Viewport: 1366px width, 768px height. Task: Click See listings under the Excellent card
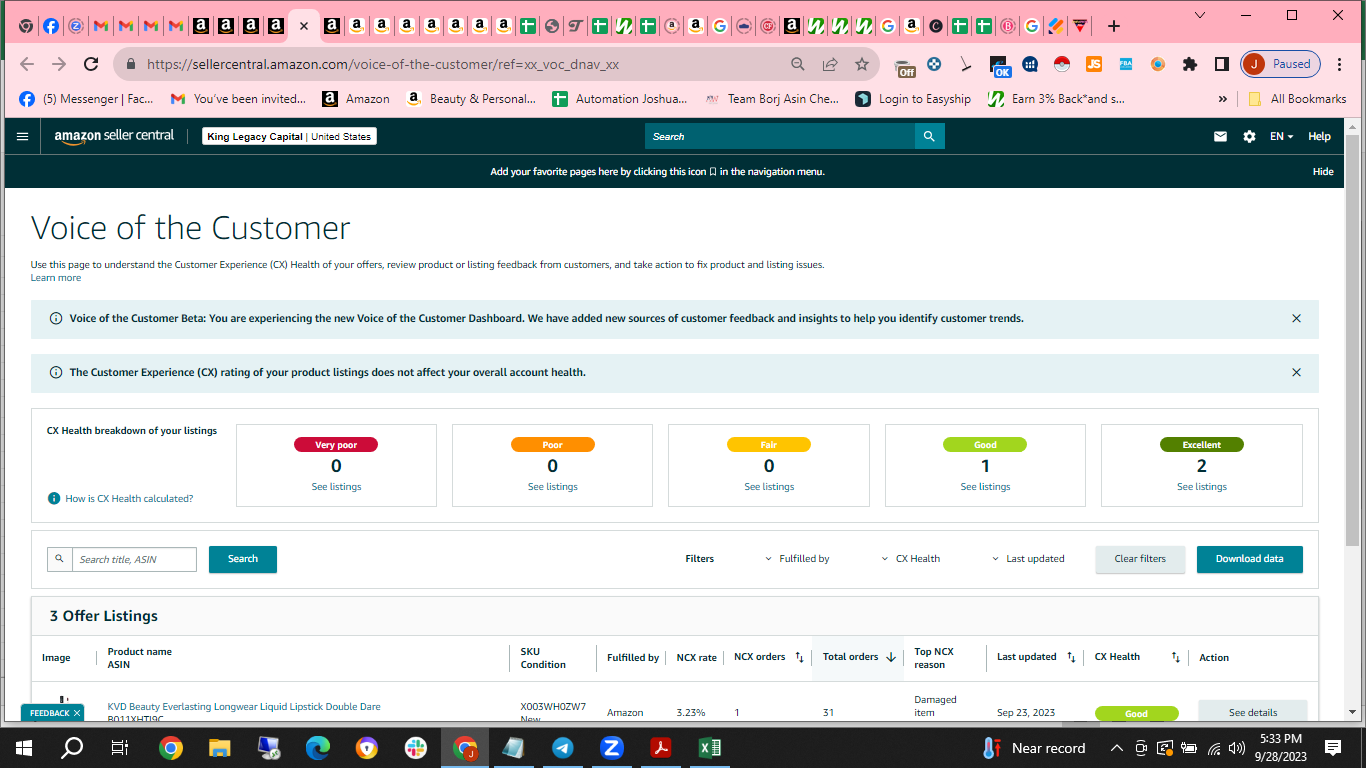tap(1201, 487)
